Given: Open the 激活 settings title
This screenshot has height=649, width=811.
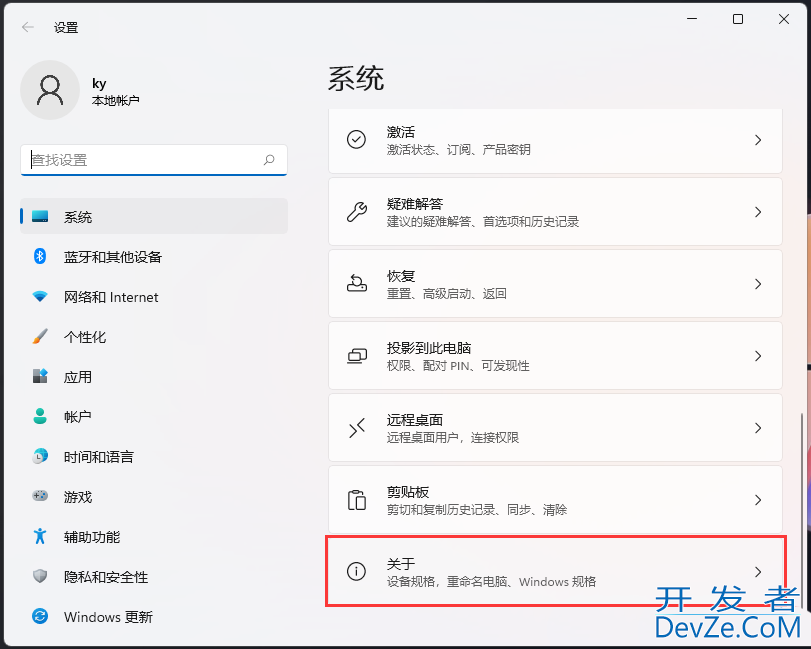Looking at the screenshot, I should pos(401,132).
